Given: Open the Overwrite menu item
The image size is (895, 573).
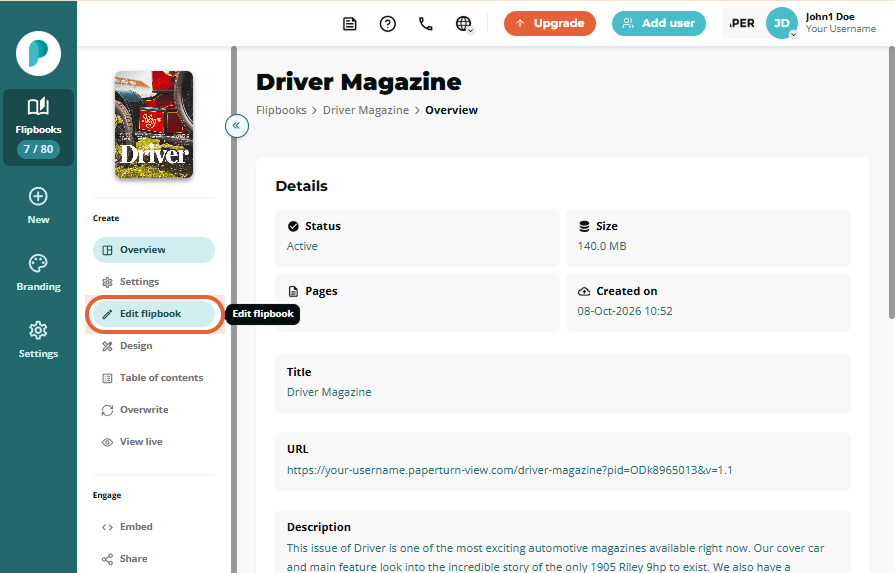Looking at the screenshot, I should (154, 410).
